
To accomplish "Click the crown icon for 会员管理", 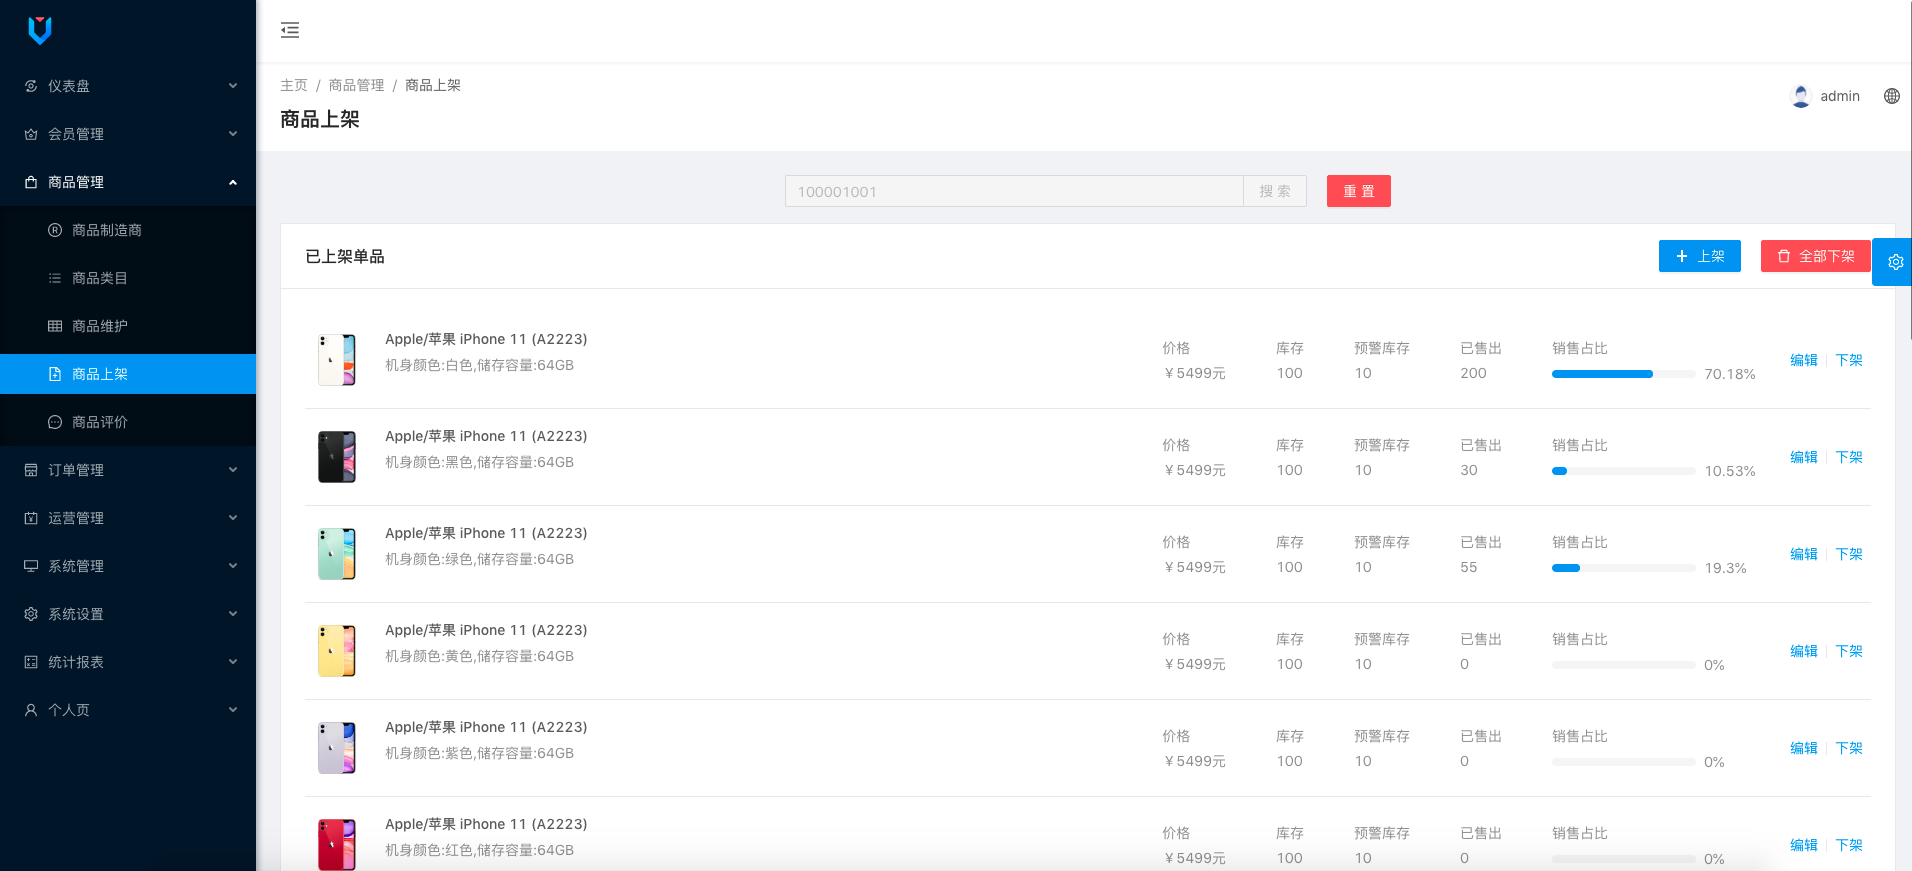I will tap(31, 134).
